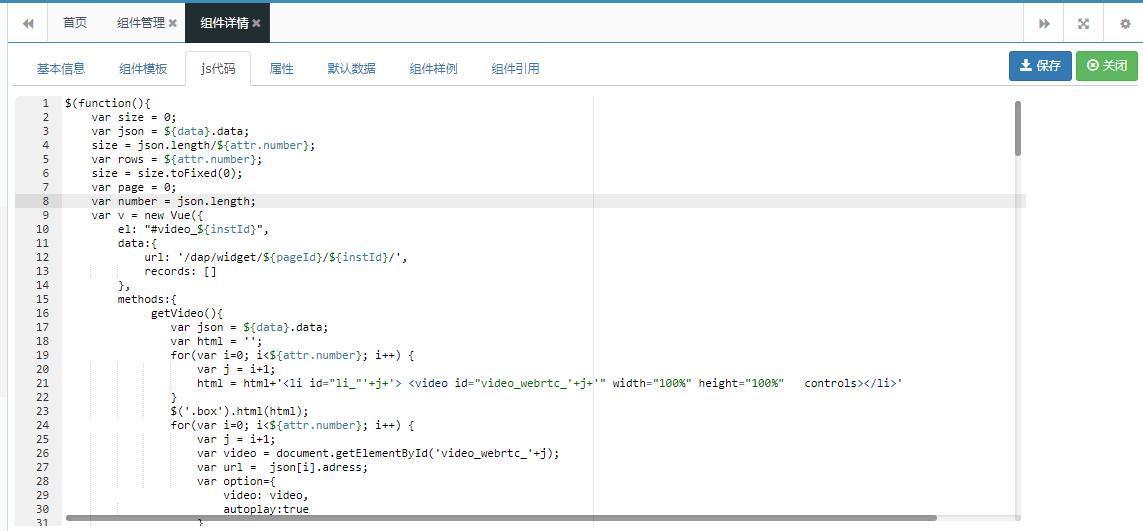
Task: Go to the 首页 tab
Action: (75, 23)
